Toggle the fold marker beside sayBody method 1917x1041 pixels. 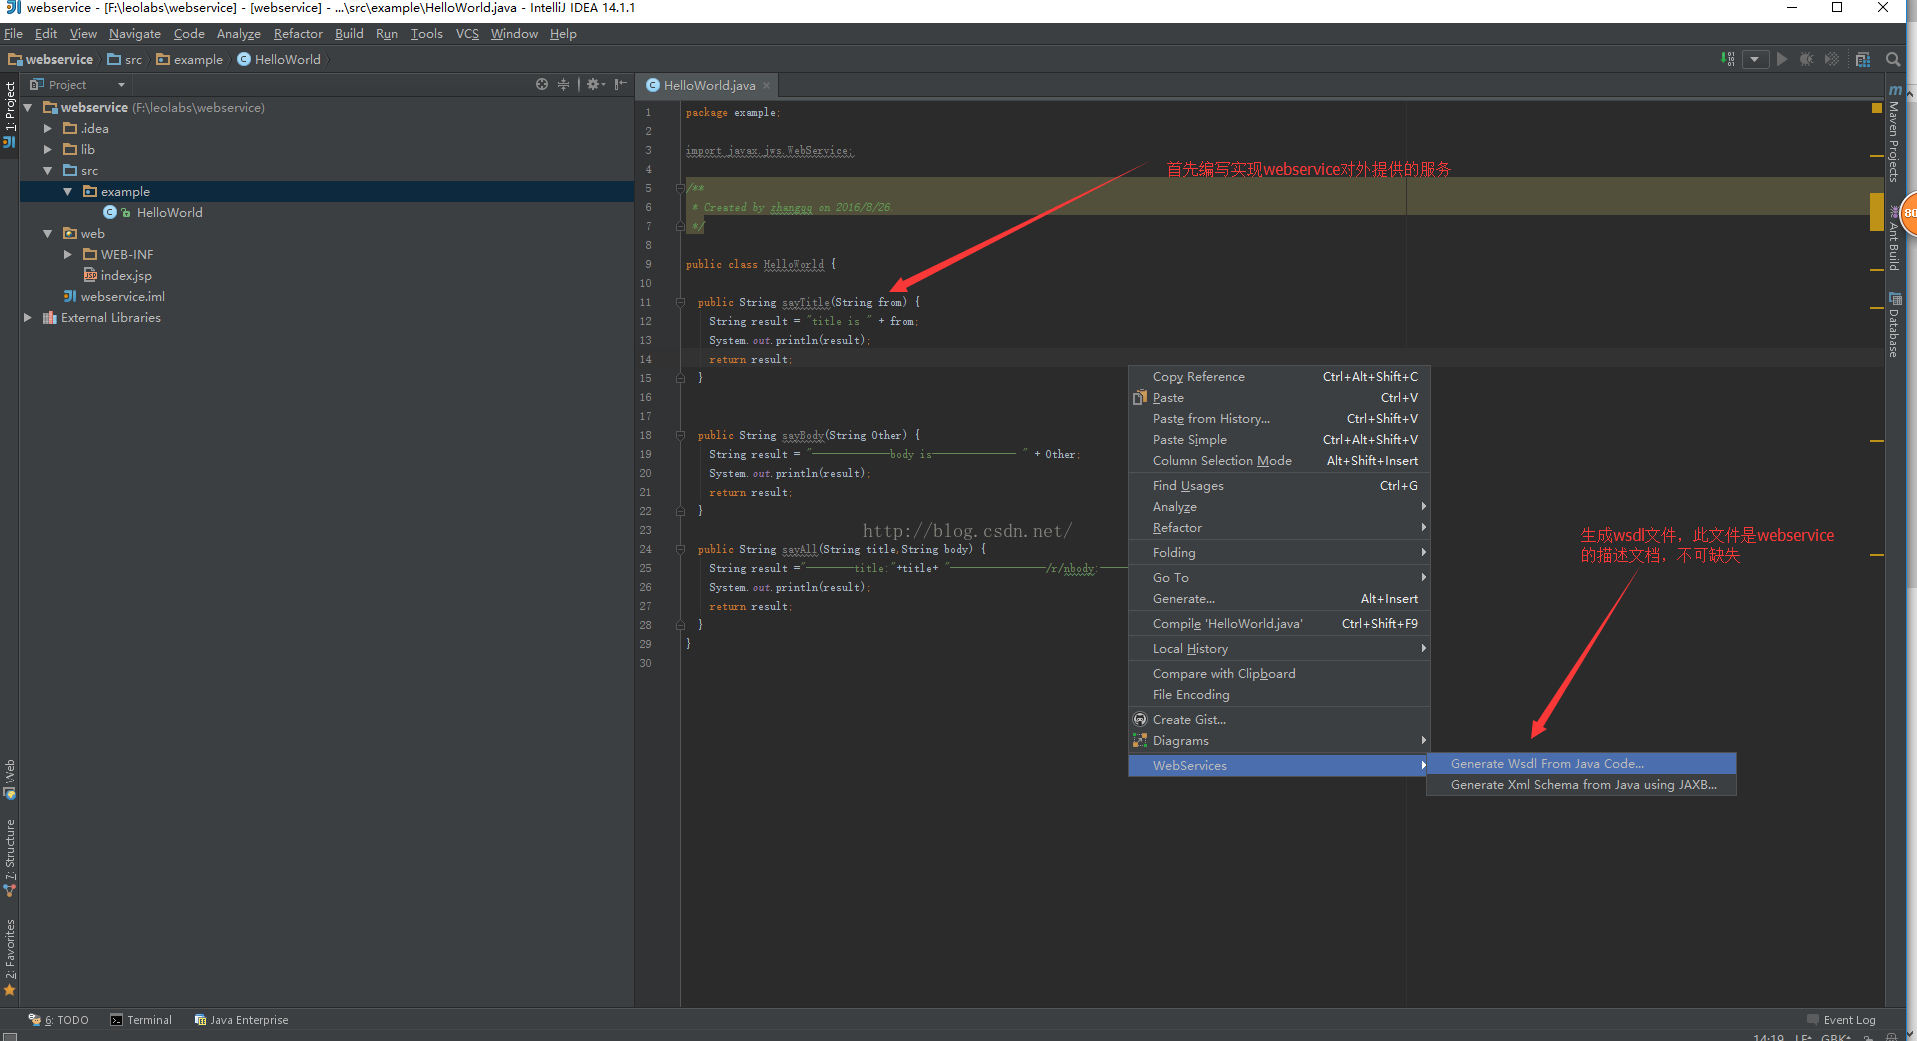click(680, 435)
